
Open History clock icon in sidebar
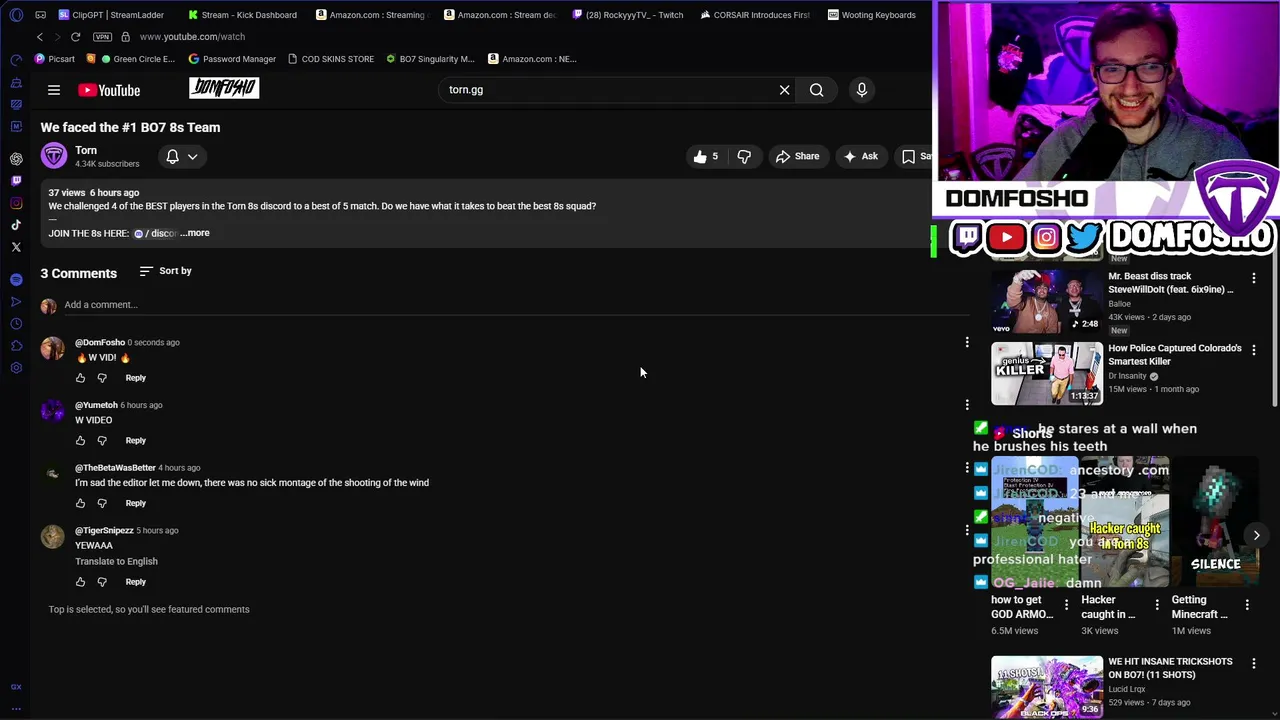click(16, 324)
